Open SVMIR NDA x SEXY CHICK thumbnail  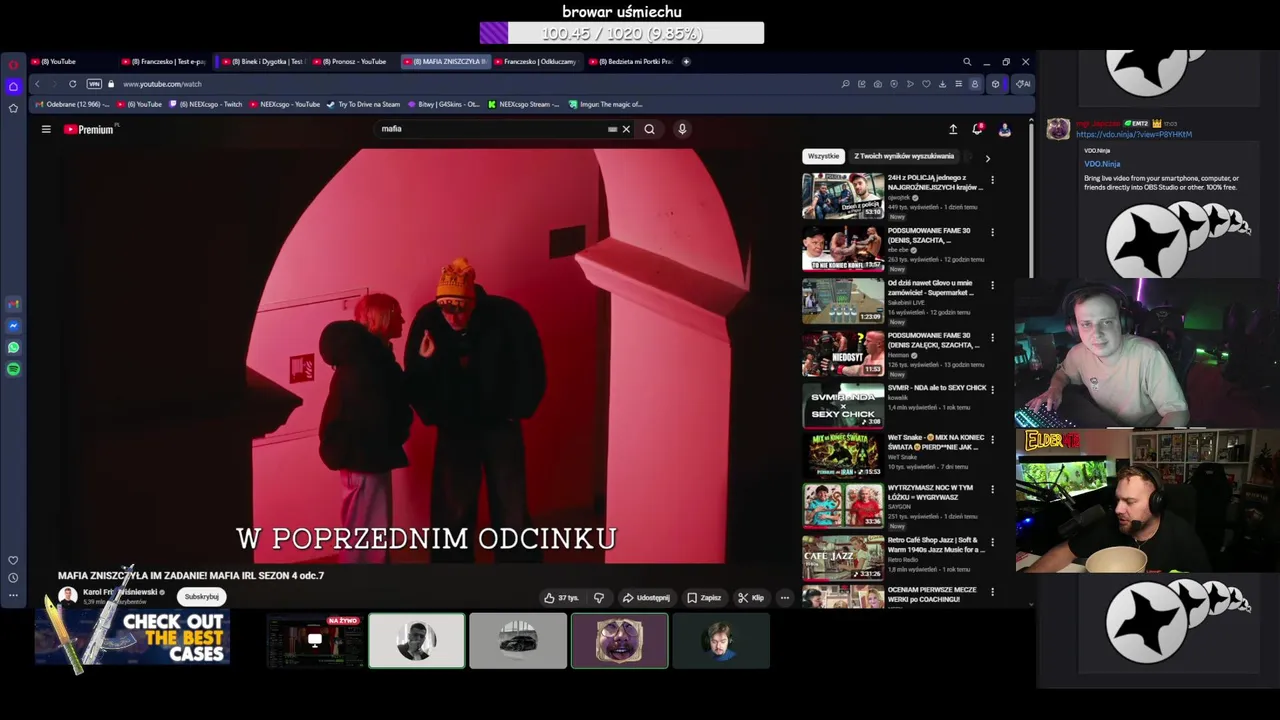click(843, 405)
